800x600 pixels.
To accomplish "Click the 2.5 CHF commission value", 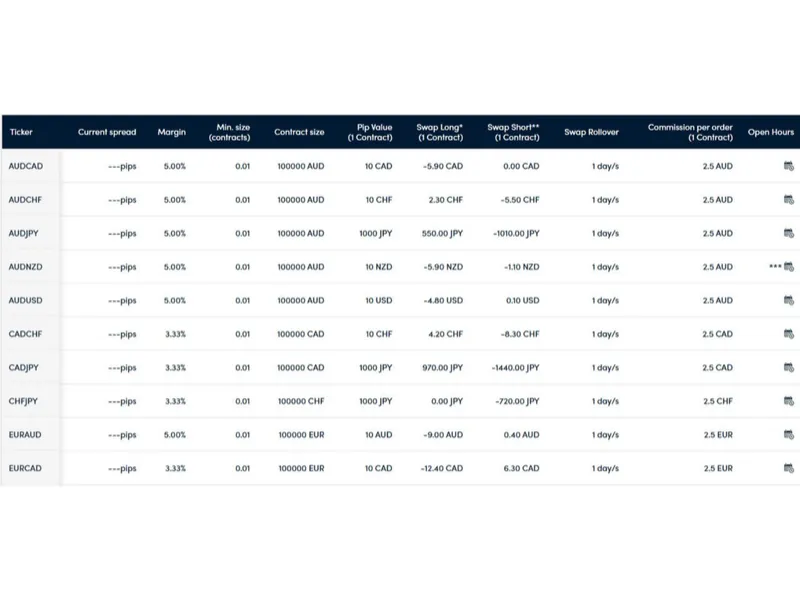I will (718, 402).
